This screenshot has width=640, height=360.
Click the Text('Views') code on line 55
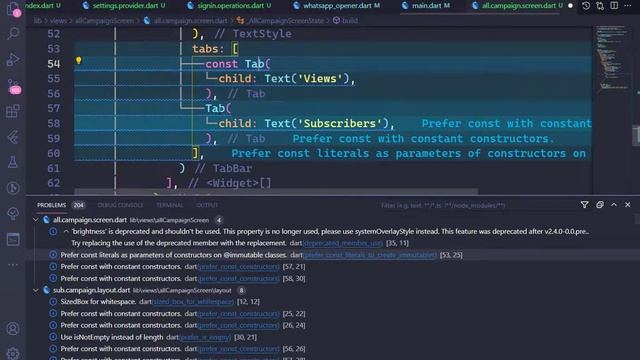(307, 78)
